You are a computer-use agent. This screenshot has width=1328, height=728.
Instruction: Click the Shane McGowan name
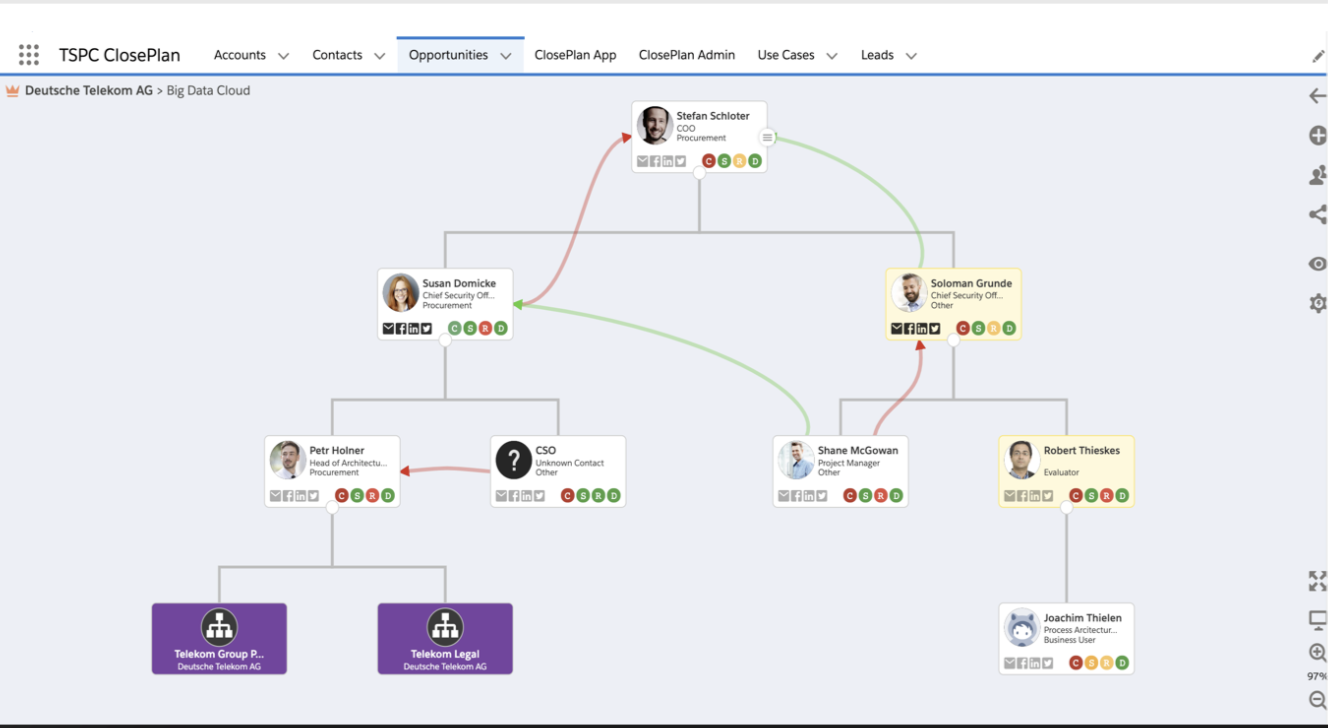[858, 451]
